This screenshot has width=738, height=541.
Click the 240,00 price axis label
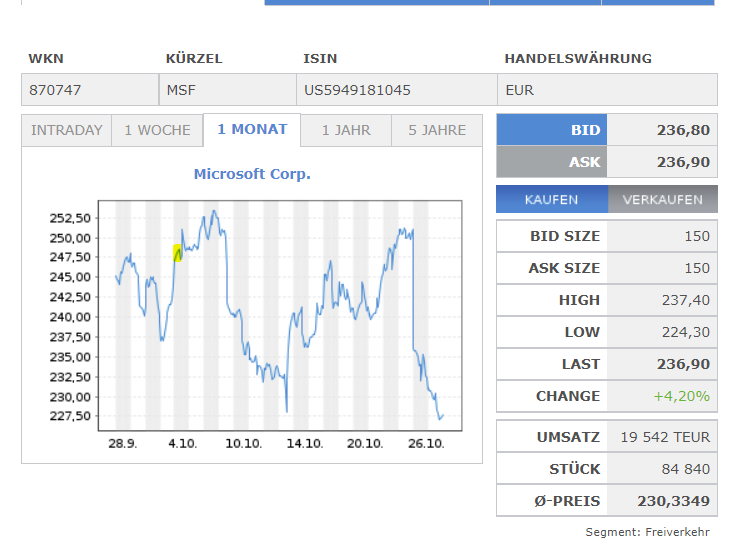click(x=70, y=317)
